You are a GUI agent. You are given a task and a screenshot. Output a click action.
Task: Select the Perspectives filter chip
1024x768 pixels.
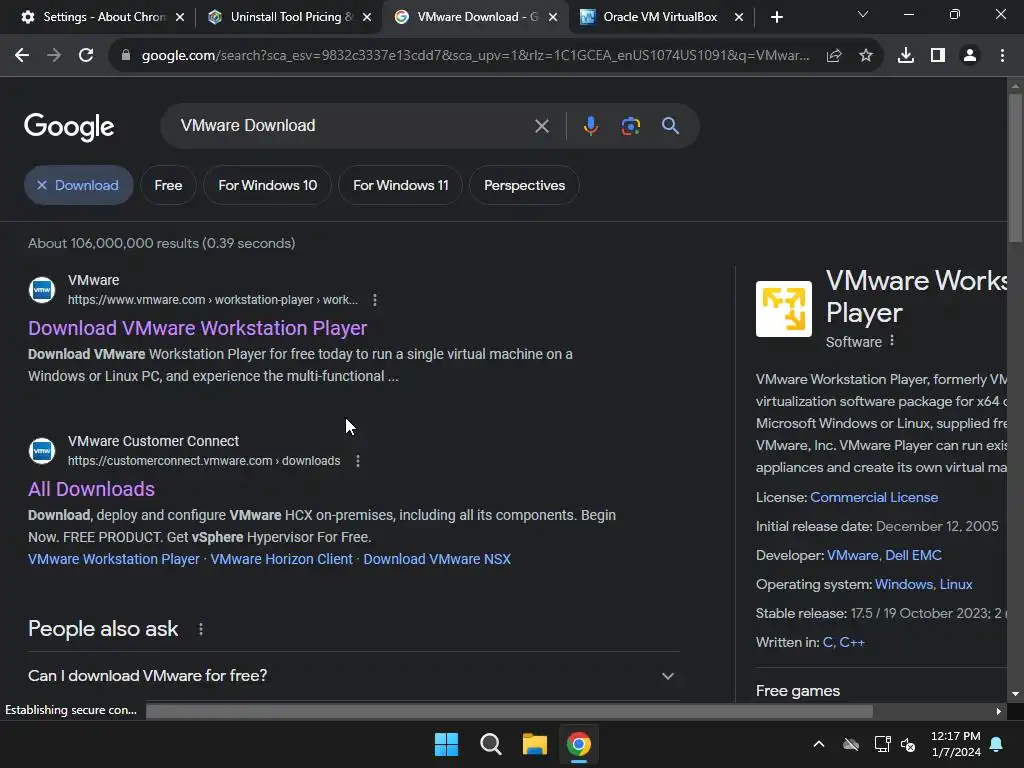pos(524,185)
